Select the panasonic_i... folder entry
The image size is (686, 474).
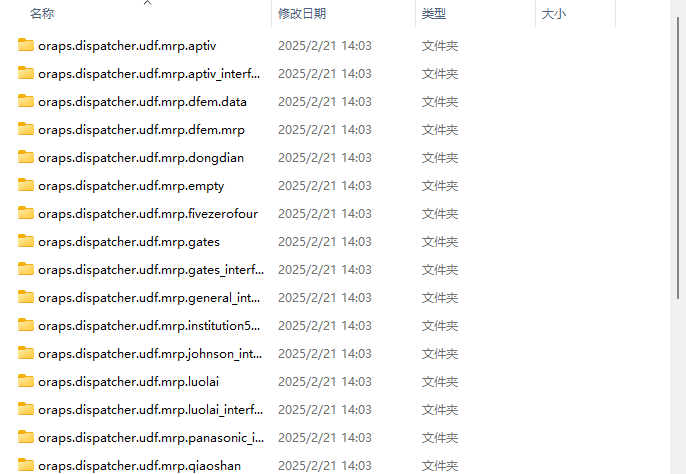(x=151, y=438)
